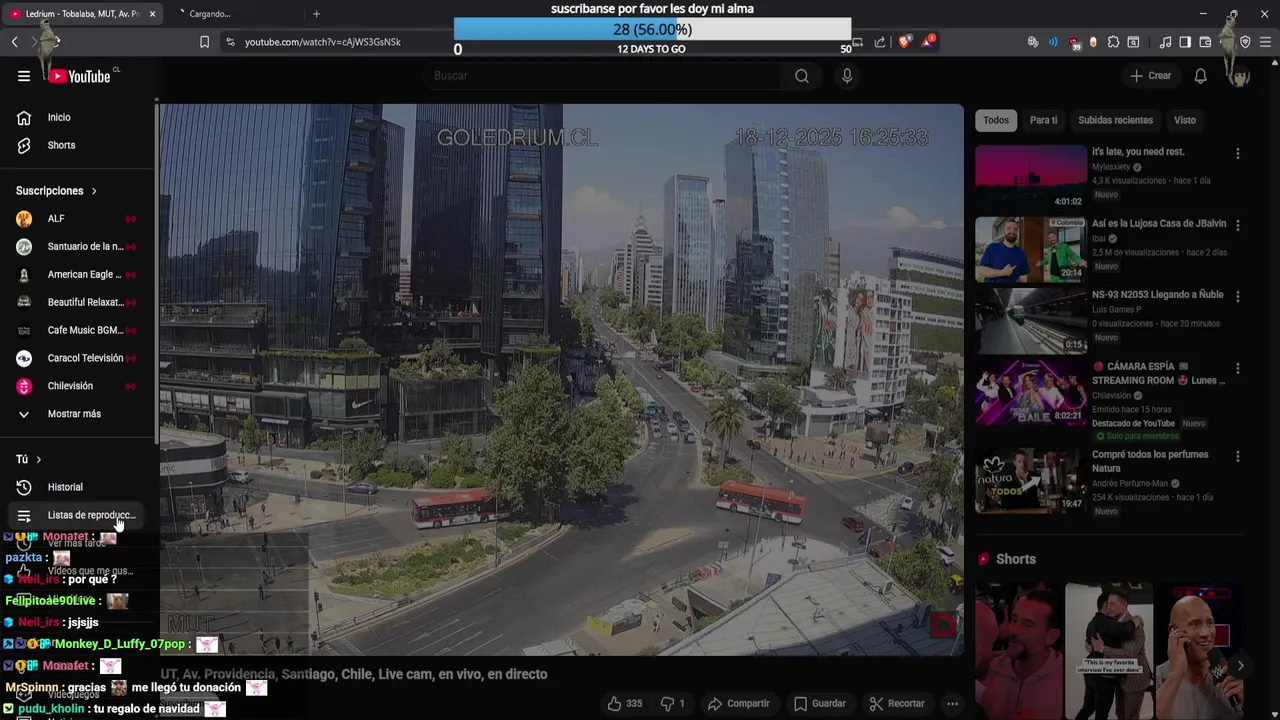Start voice search with microphone icon
This screenshot has height=720, width=1280.
click(x=847, y=76)
